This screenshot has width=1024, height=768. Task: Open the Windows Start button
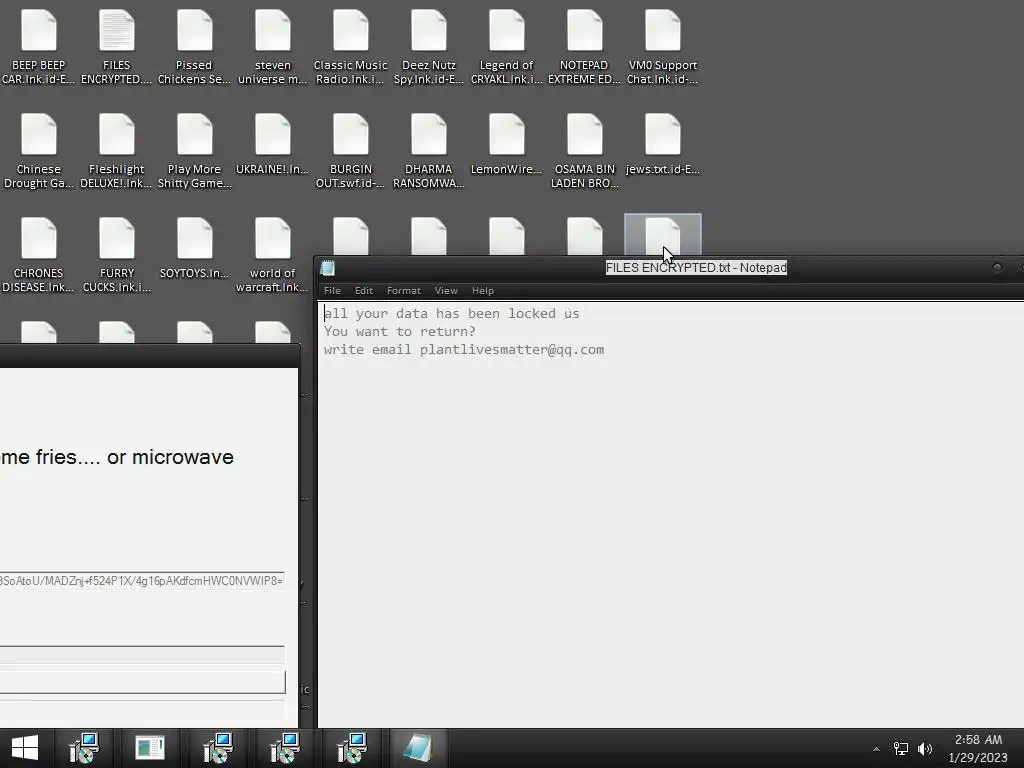coord(25,748)
